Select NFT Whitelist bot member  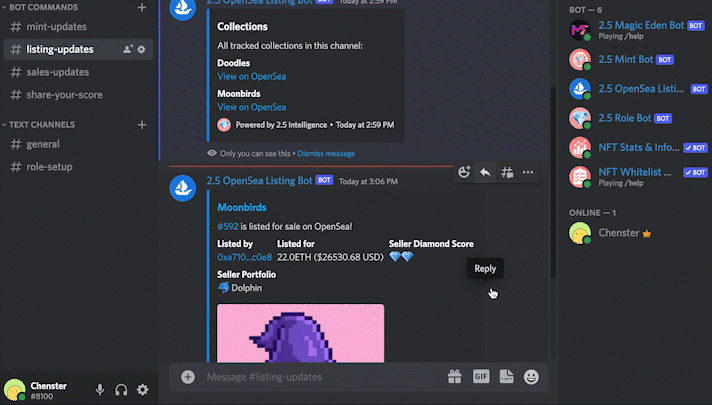(636, 177)
